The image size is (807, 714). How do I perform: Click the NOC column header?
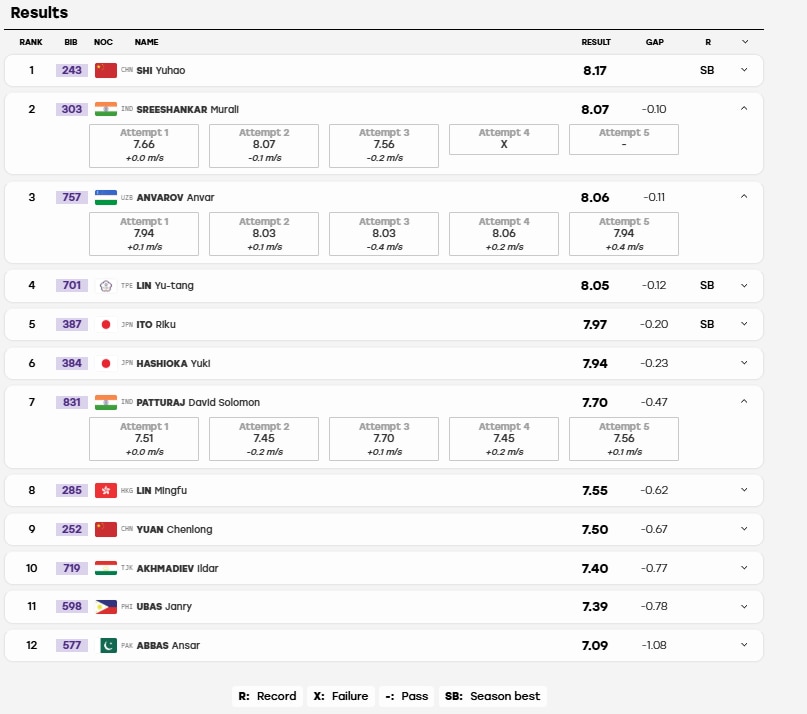103,42
